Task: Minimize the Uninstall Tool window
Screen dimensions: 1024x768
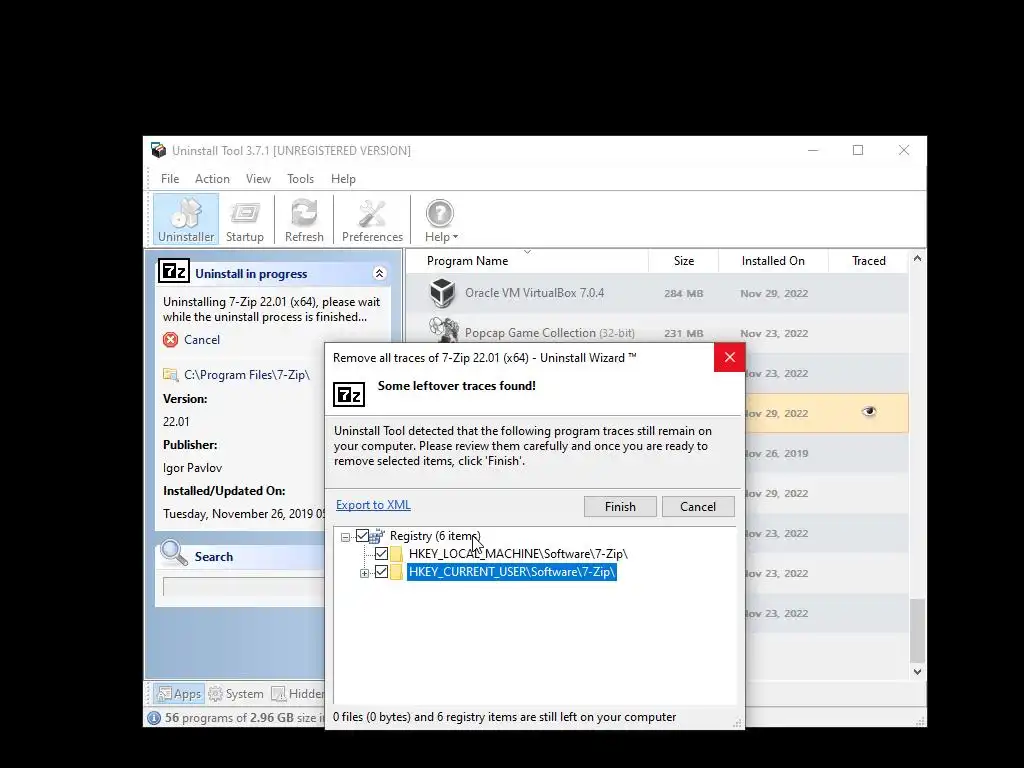Action: tap(813, 150)
